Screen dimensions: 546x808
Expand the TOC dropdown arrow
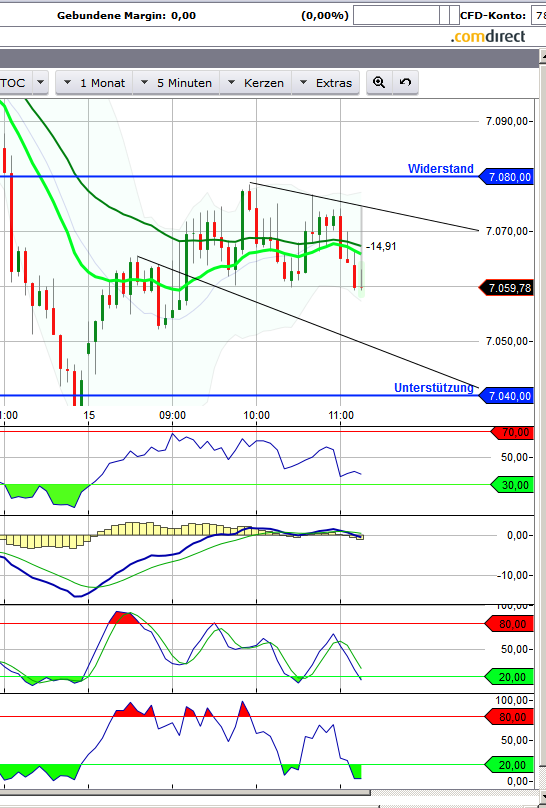click(41, 82)
